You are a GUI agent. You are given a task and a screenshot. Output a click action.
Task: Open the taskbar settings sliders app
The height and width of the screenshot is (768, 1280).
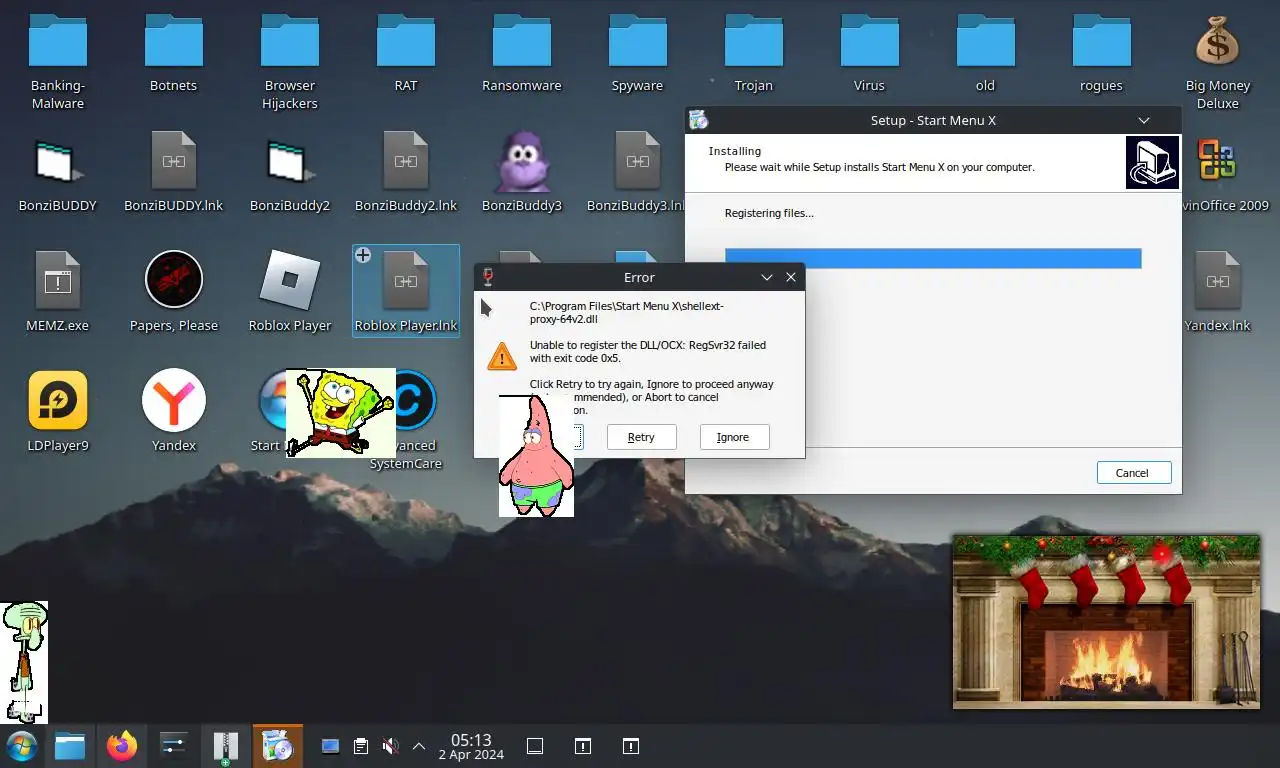pyautogui.click(x=174, y=746)
